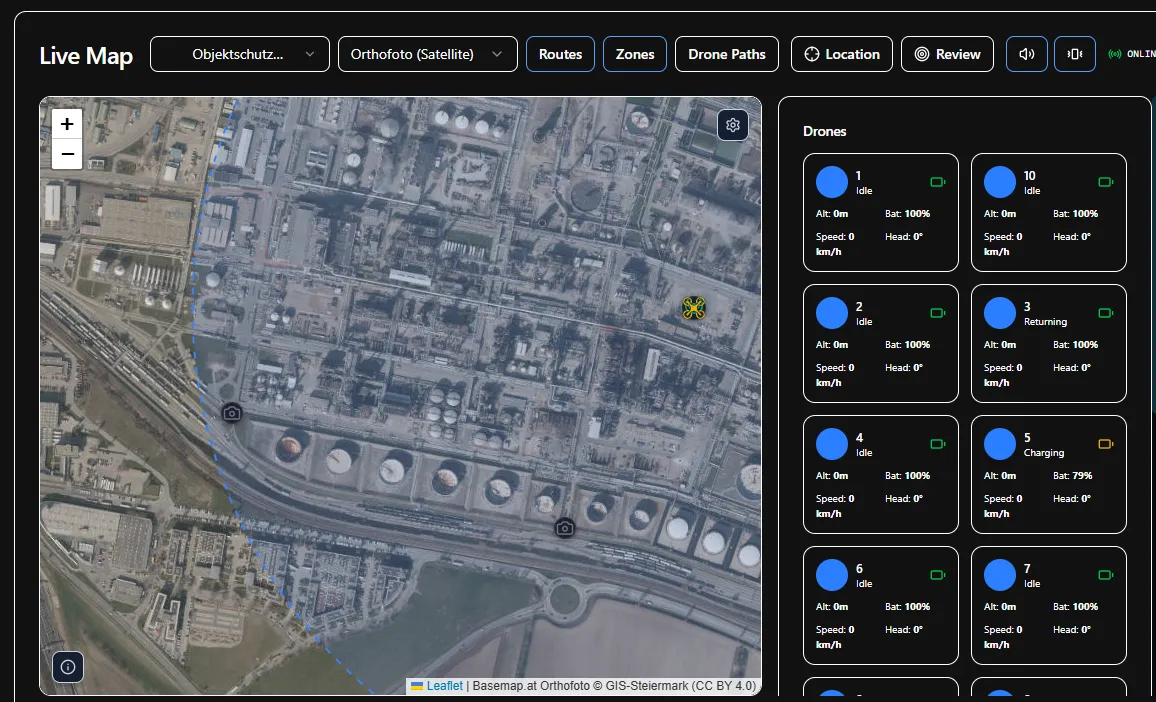Viewport: 1156px width, 702px height.
Task: Open the map settings gear
Action: tap(733, 125)
